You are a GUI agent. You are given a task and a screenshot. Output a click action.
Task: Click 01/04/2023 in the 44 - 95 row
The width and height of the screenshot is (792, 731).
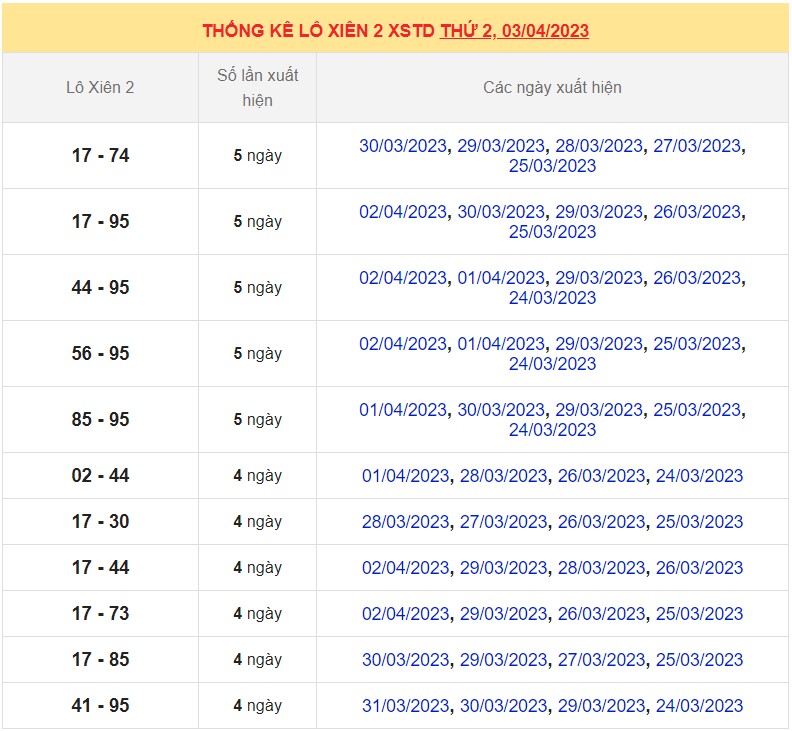click(501, 278)
